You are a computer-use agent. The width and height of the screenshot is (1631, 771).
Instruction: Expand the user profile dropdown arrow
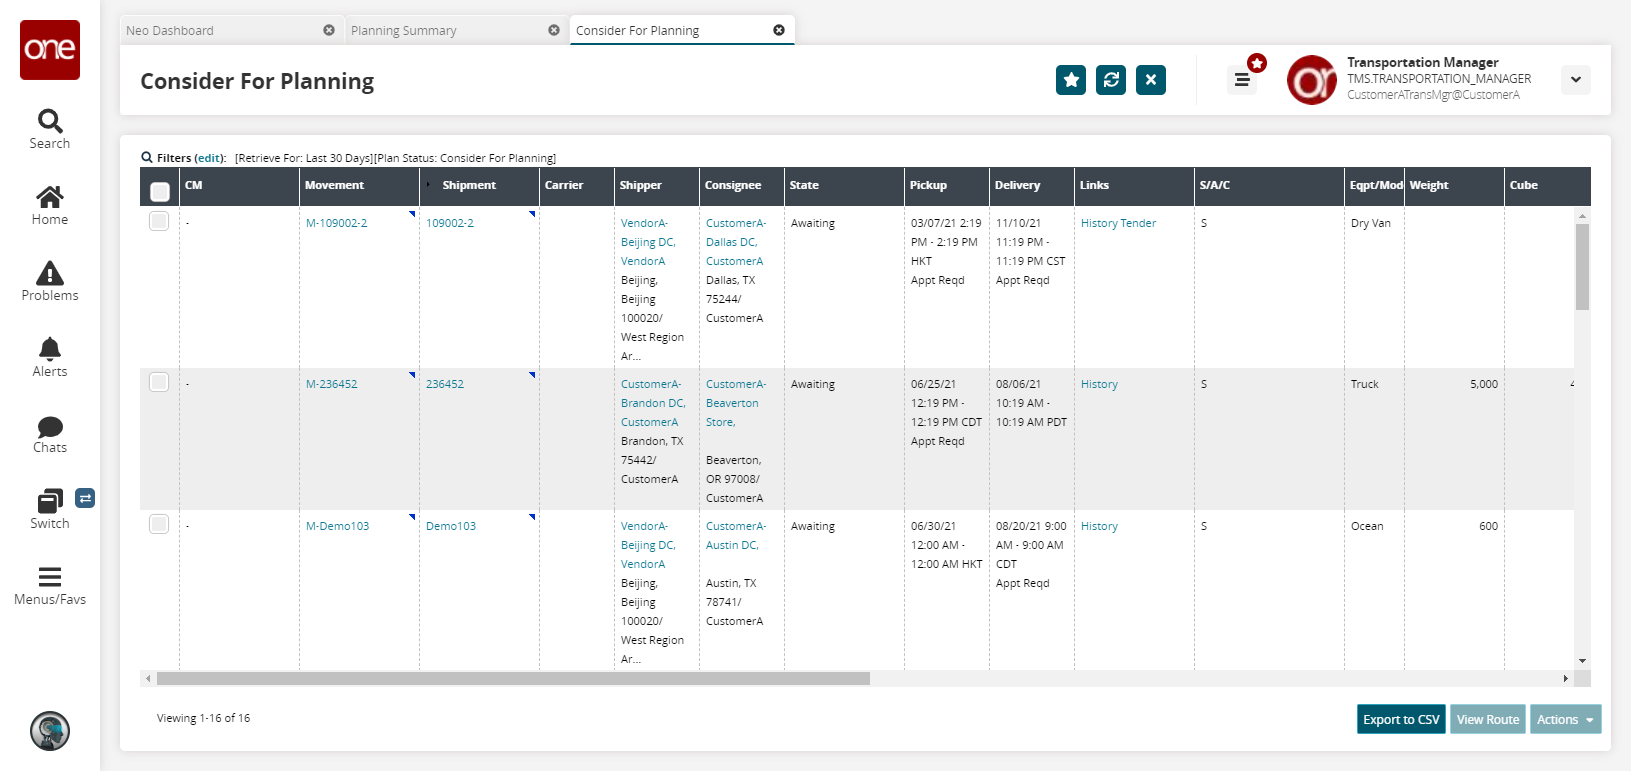pos(1576,80)
